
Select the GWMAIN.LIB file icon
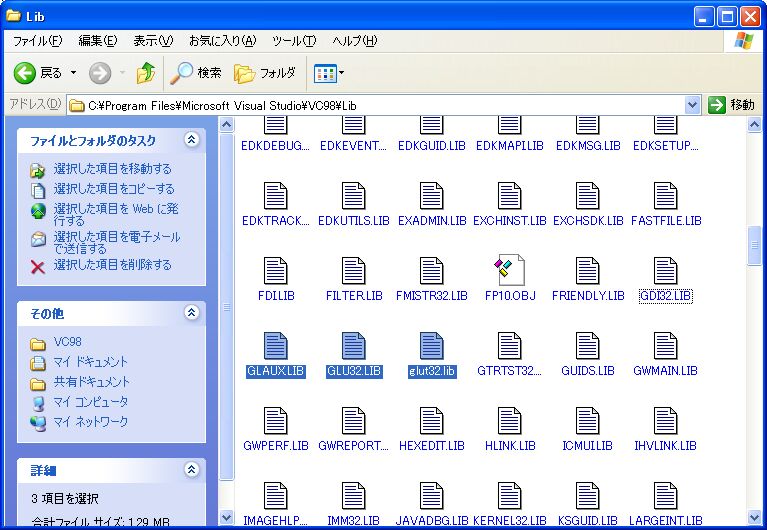(x=665, y=346)
